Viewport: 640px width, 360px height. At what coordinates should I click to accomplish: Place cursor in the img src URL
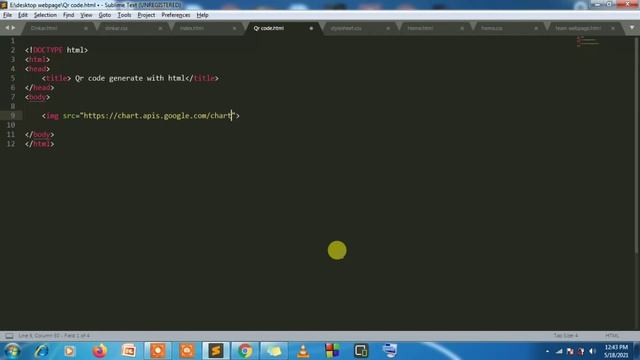[158, 116]
